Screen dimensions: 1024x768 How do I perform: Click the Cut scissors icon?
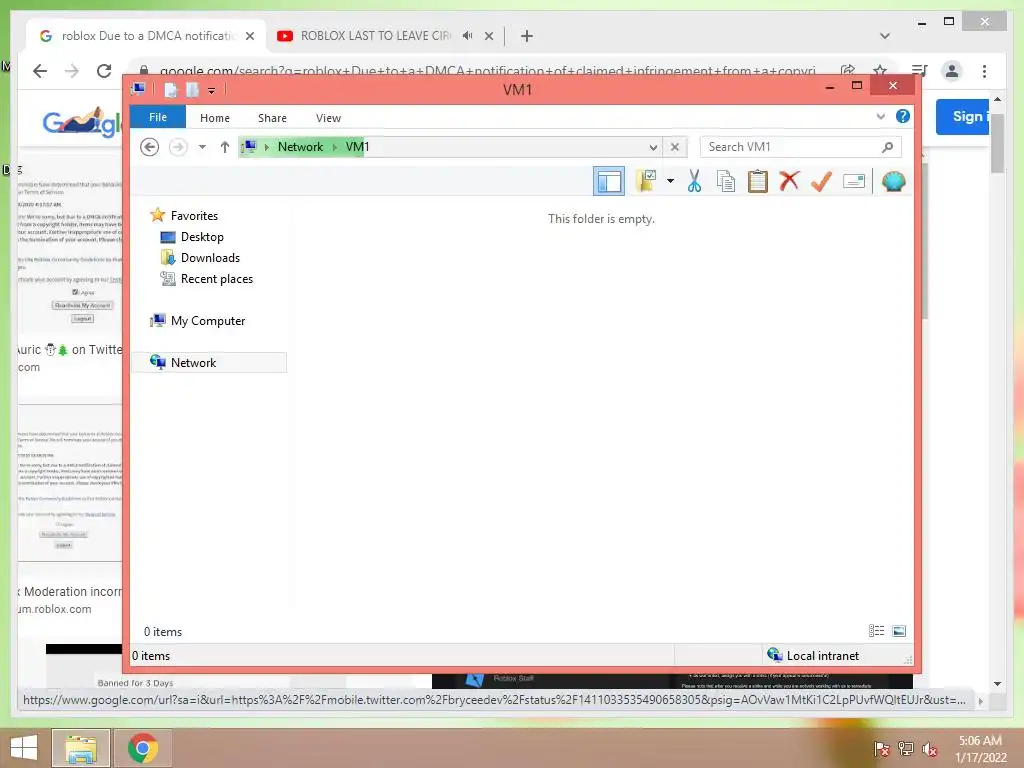coord(694,181)
